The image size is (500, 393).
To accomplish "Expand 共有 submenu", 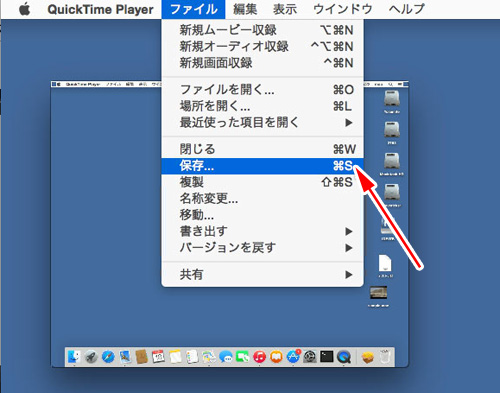I will coord(262,274).
